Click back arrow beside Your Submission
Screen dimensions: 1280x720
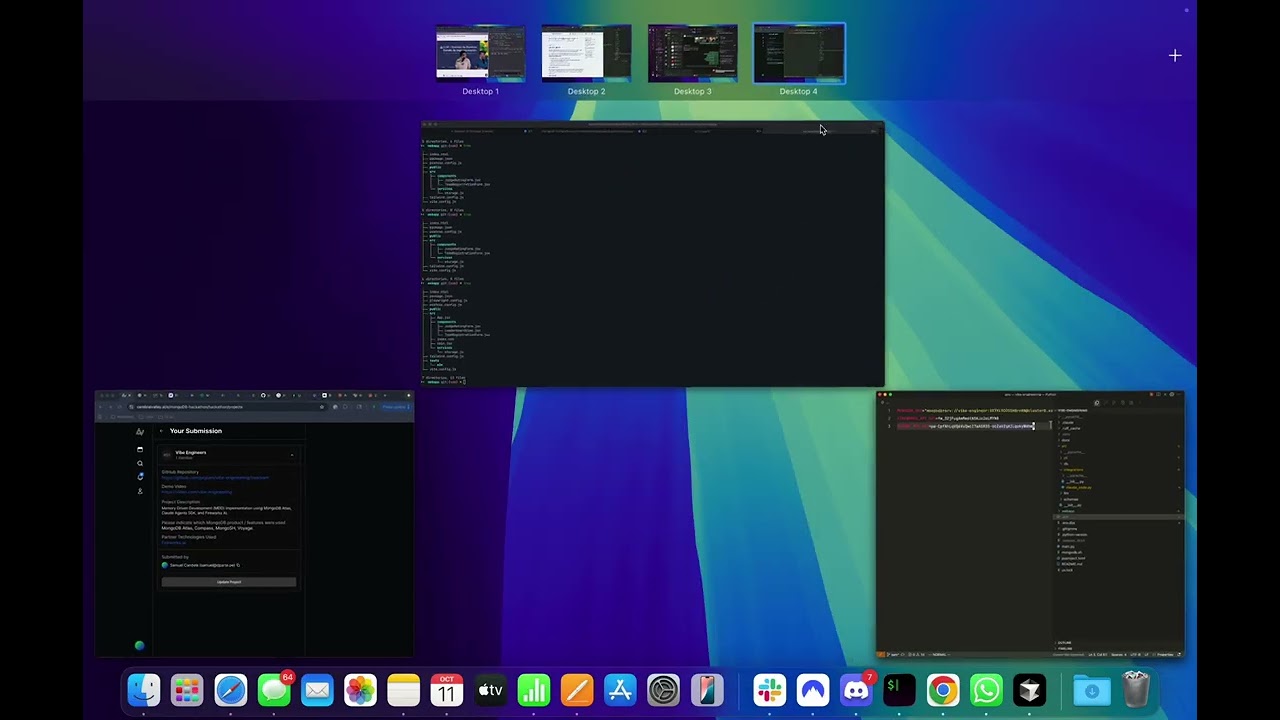click(x=161, y=431)
